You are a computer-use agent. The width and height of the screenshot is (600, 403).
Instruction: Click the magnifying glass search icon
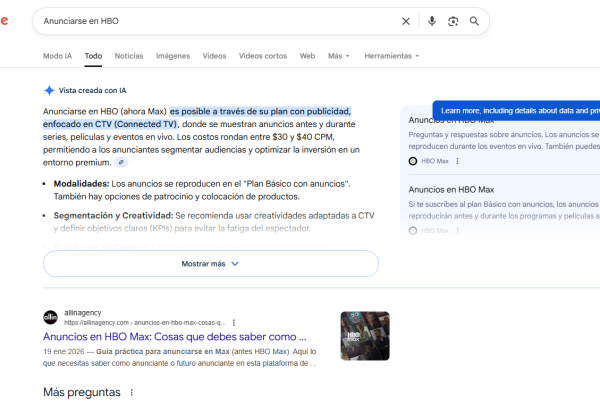click(x=474, y=21)
